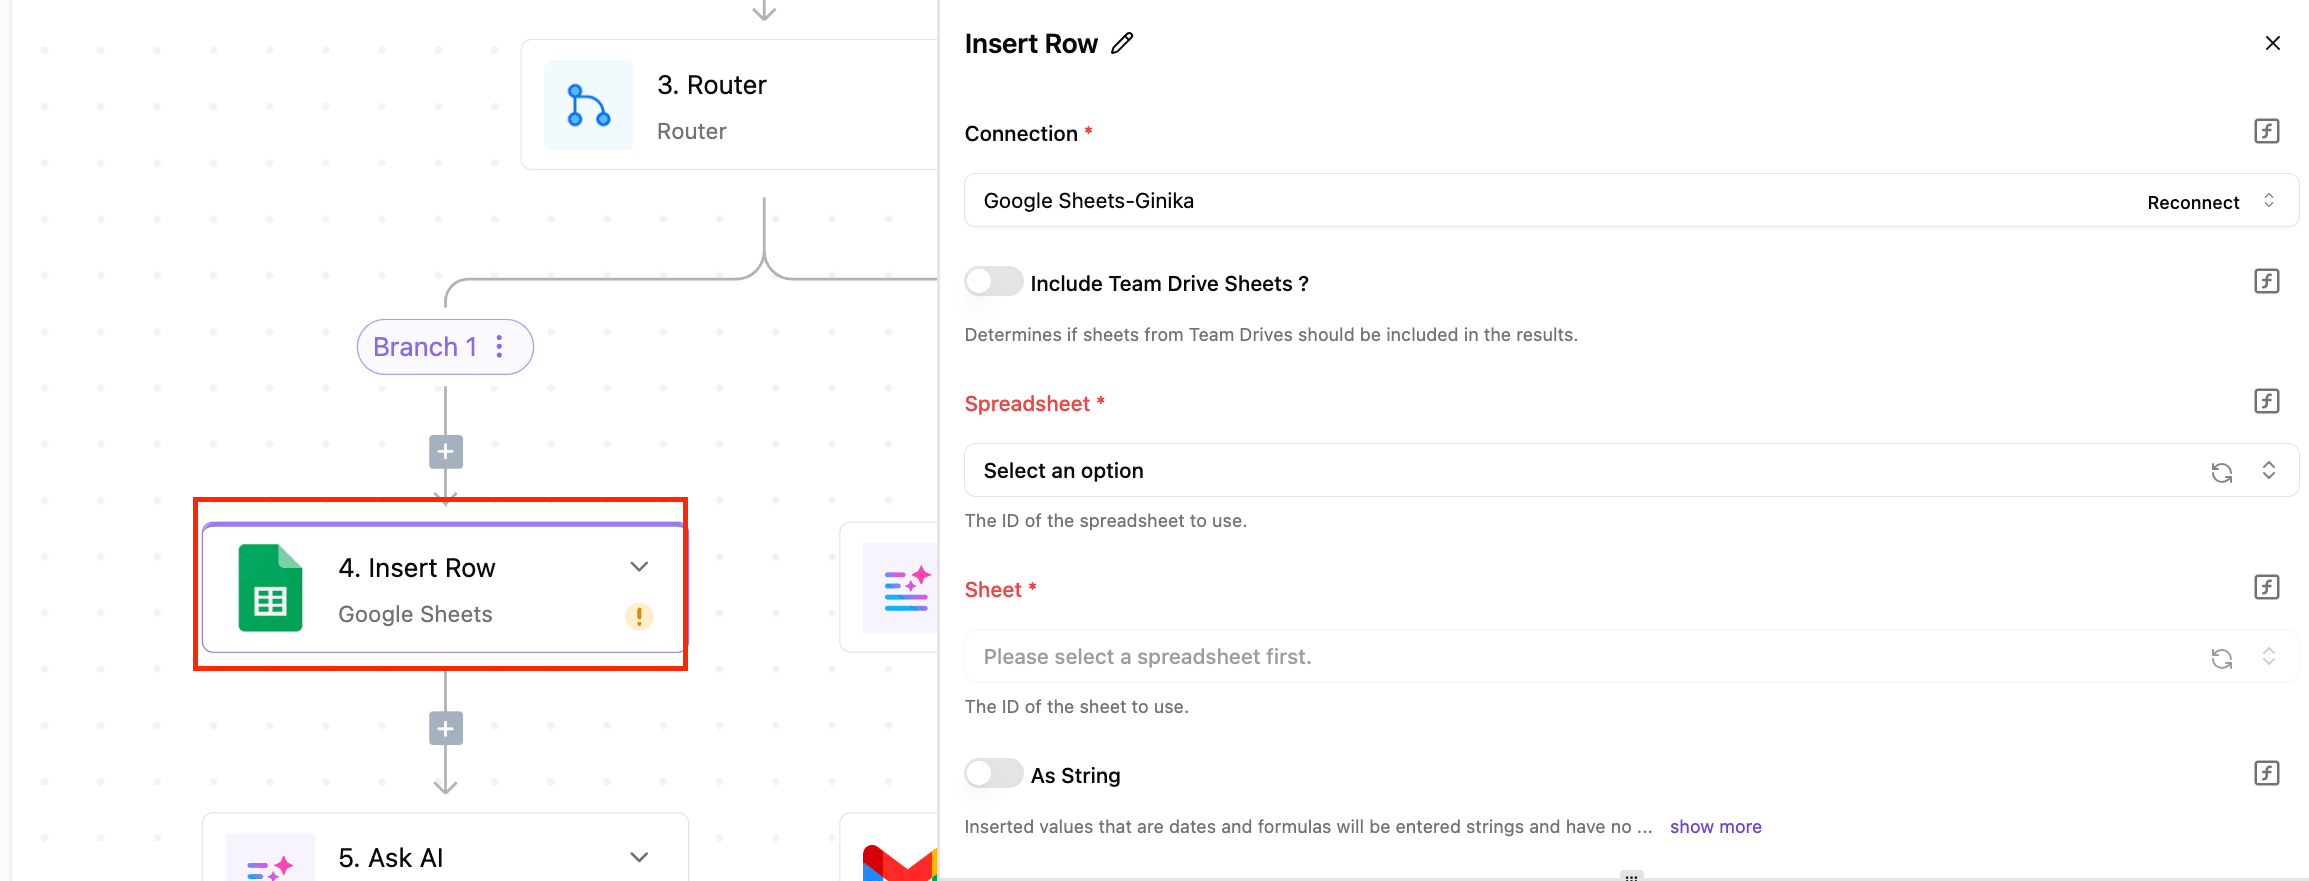Expand the Insert Row step chevron
The image size is (2309, 881).
pyautogui.click(x=639, y=567)
